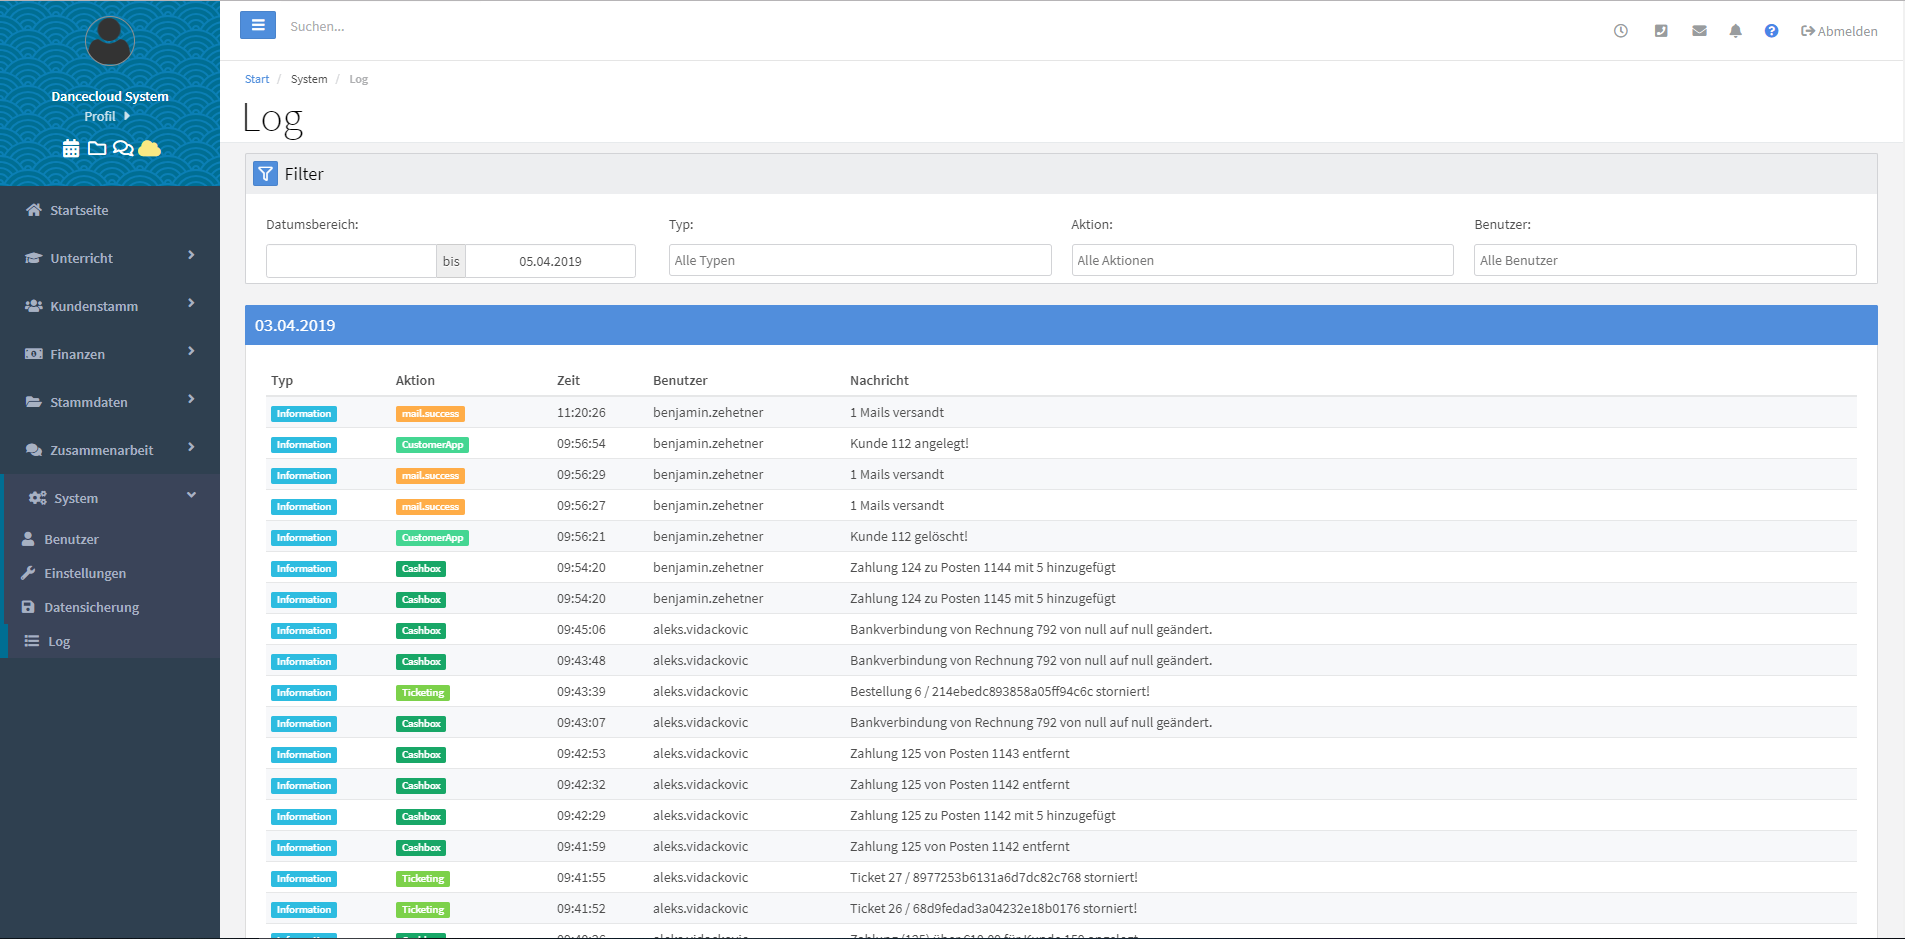Open the Alle Typen dropdown
The width and height of the screenshot is (1905, 939).
(860, 260)
